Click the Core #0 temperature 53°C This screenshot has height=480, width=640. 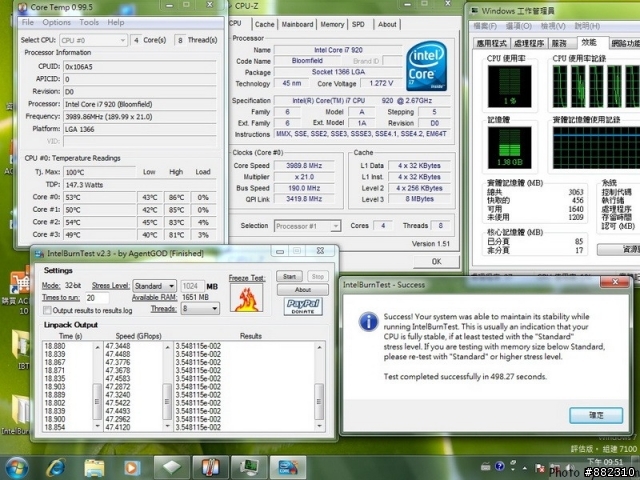(x=100, y=198)
